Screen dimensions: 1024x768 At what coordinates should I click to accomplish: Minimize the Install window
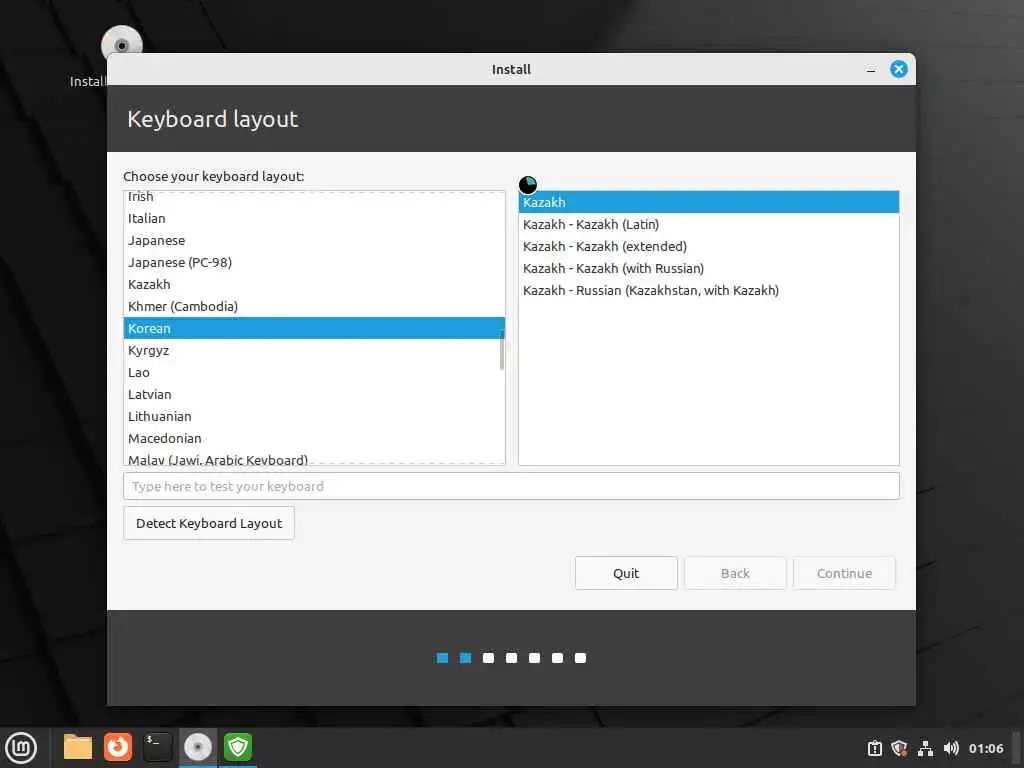point(871,69)
